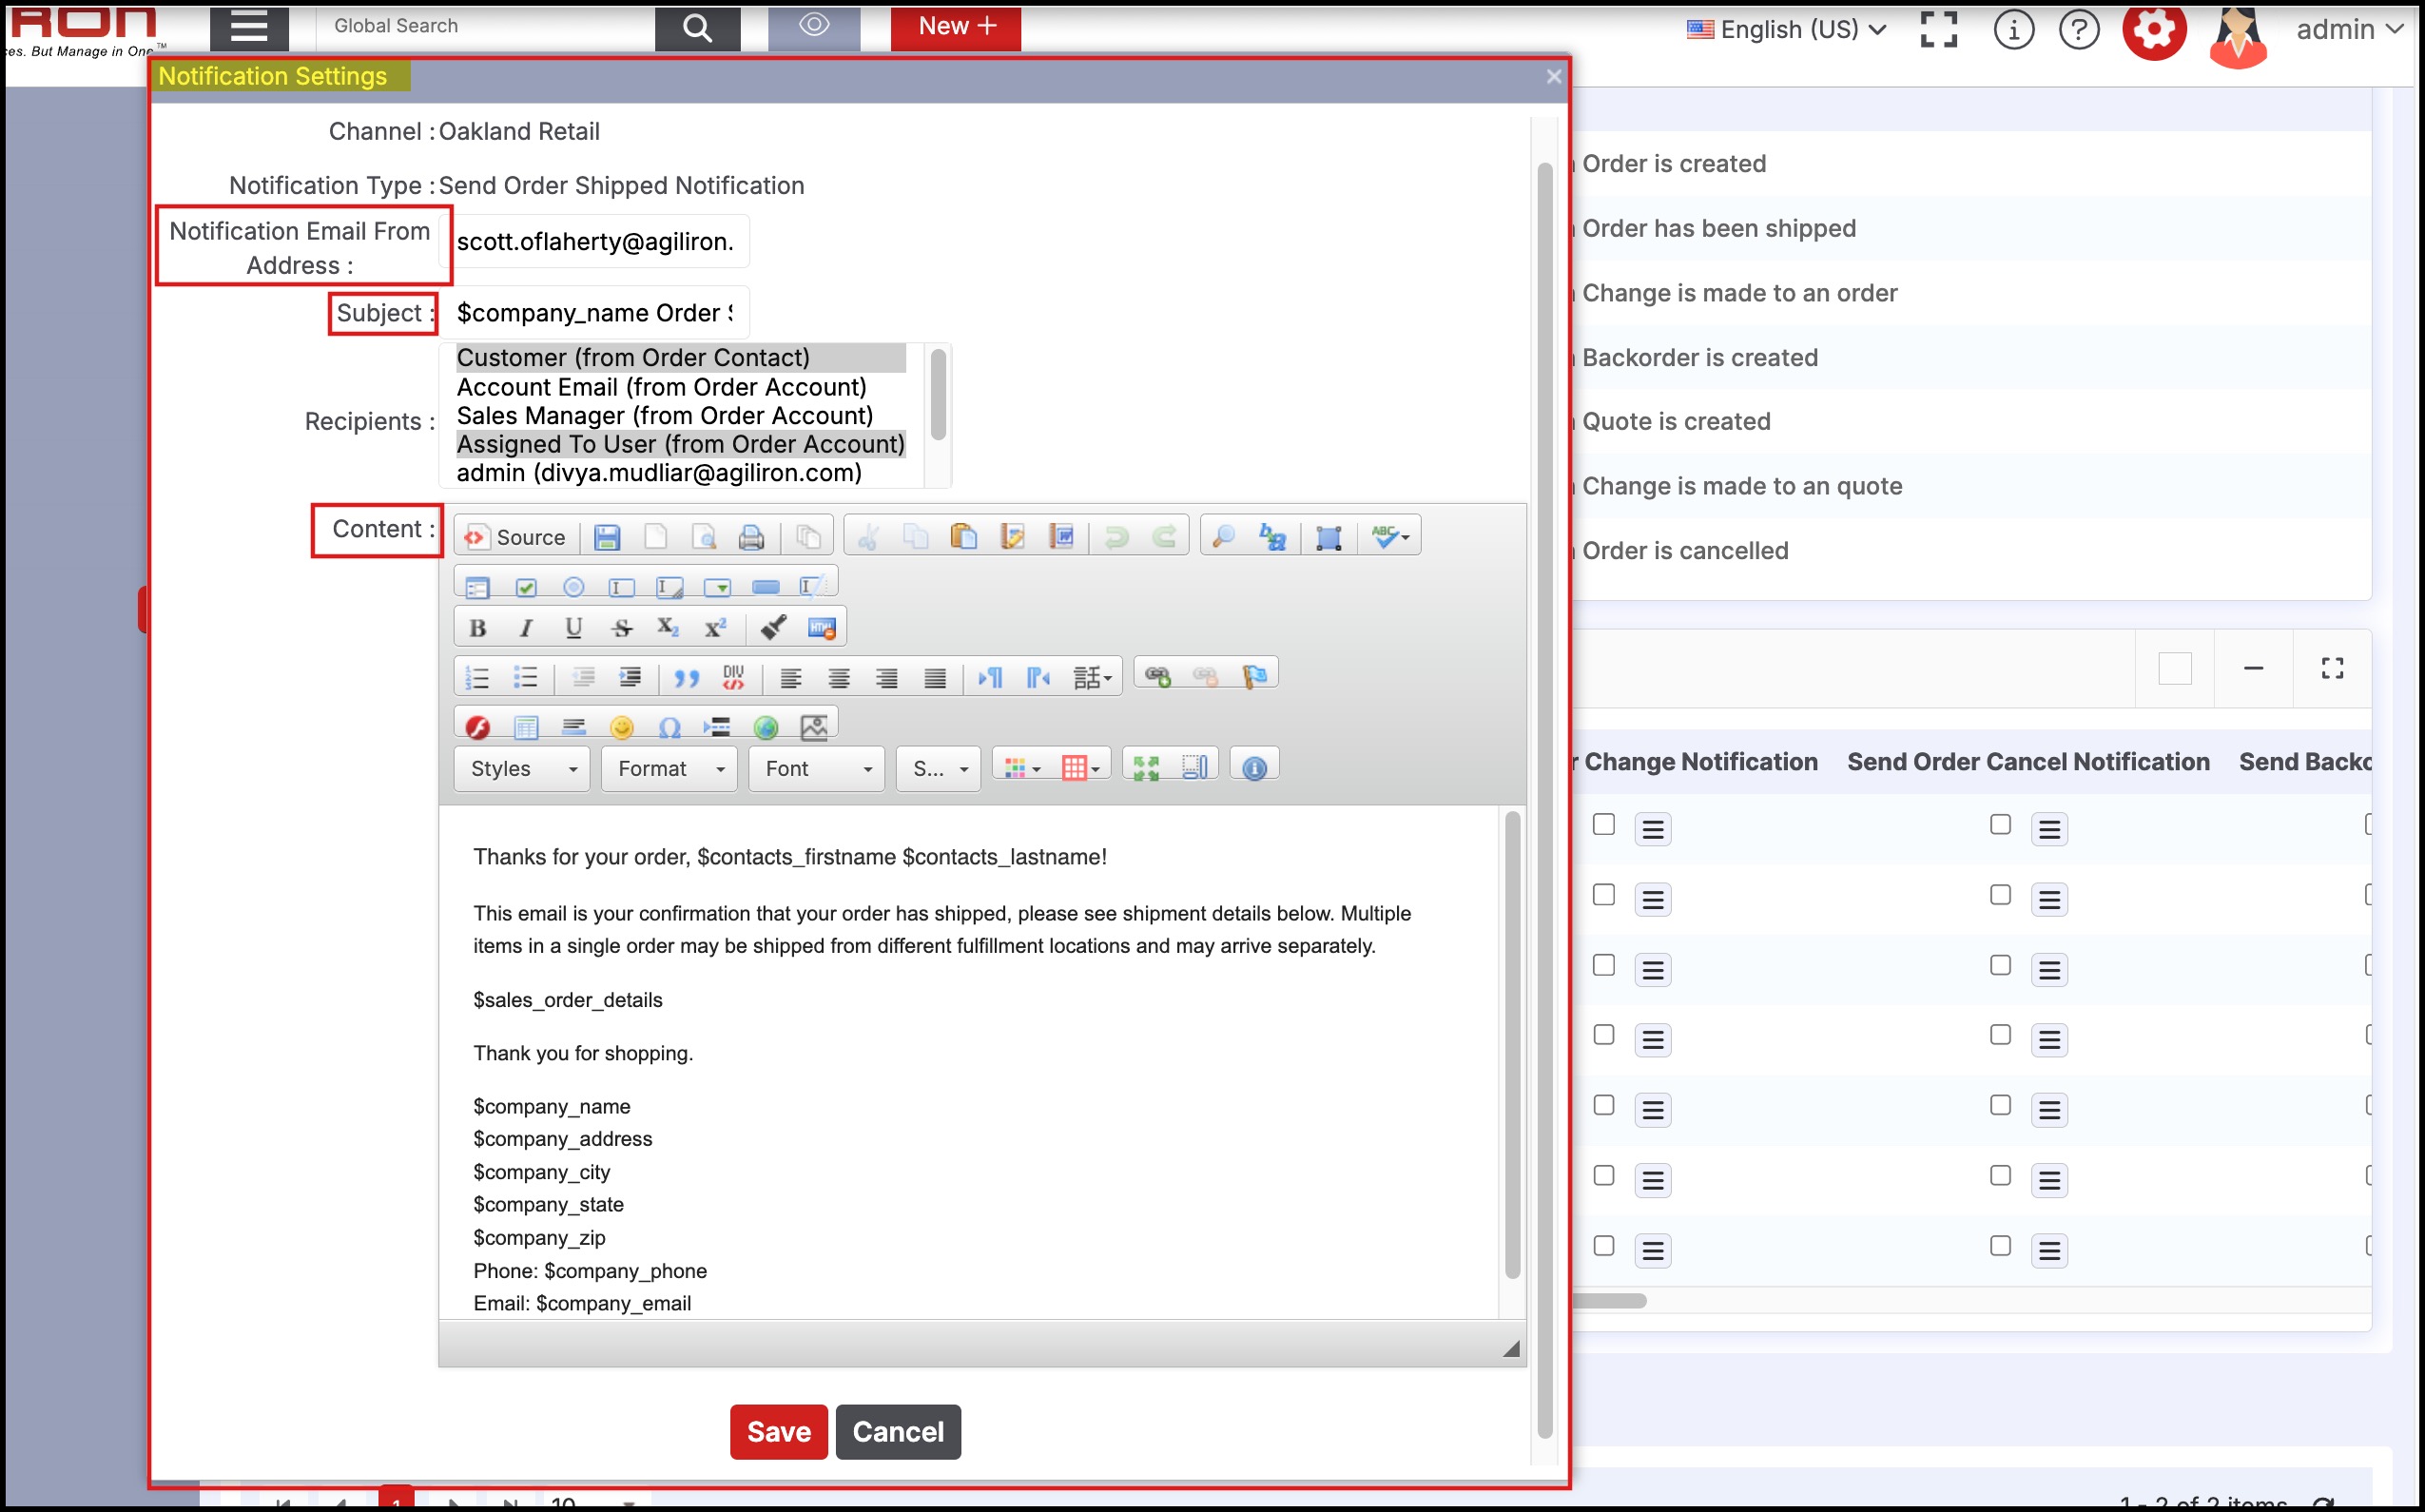Insert a numbered list
This screenshot has height=1512, width=2425.
(477, 678)
